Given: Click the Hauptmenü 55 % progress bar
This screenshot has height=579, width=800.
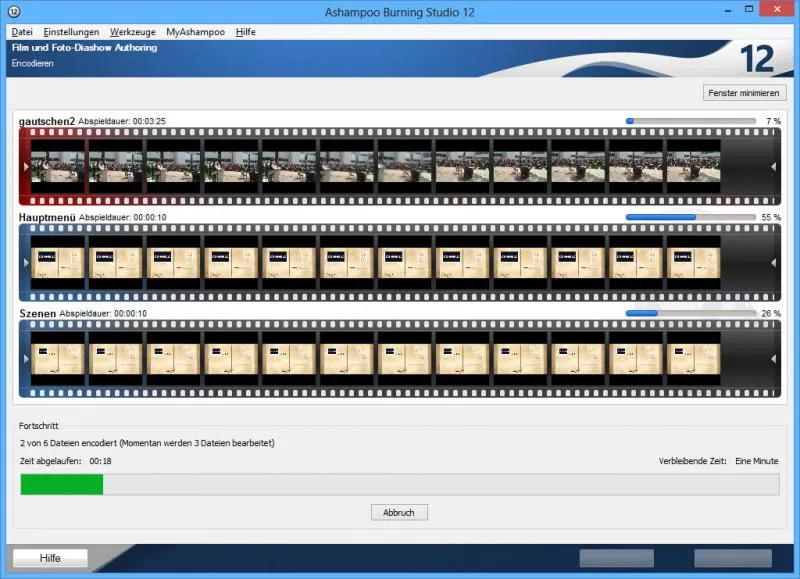Looking at the screenshot, I should [x=691, y=217].
